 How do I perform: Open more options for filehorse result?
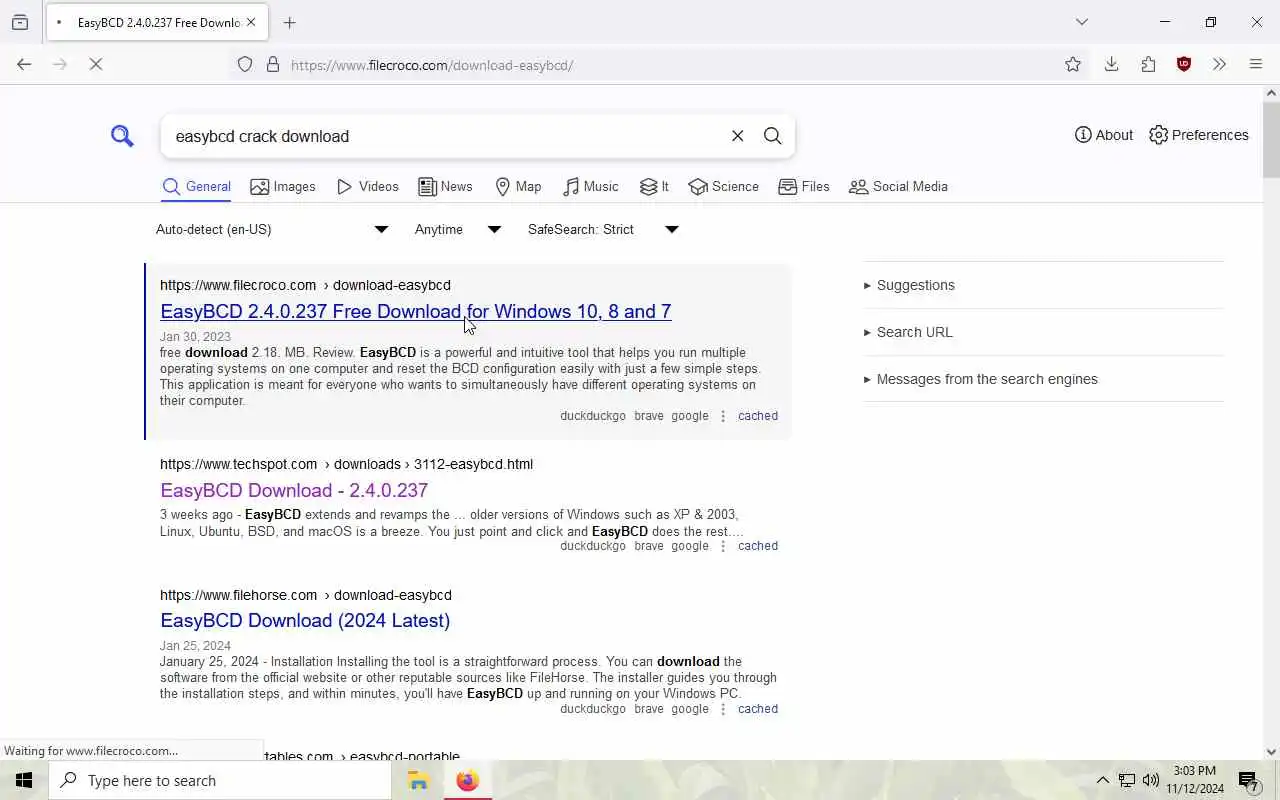click(723, 709)
